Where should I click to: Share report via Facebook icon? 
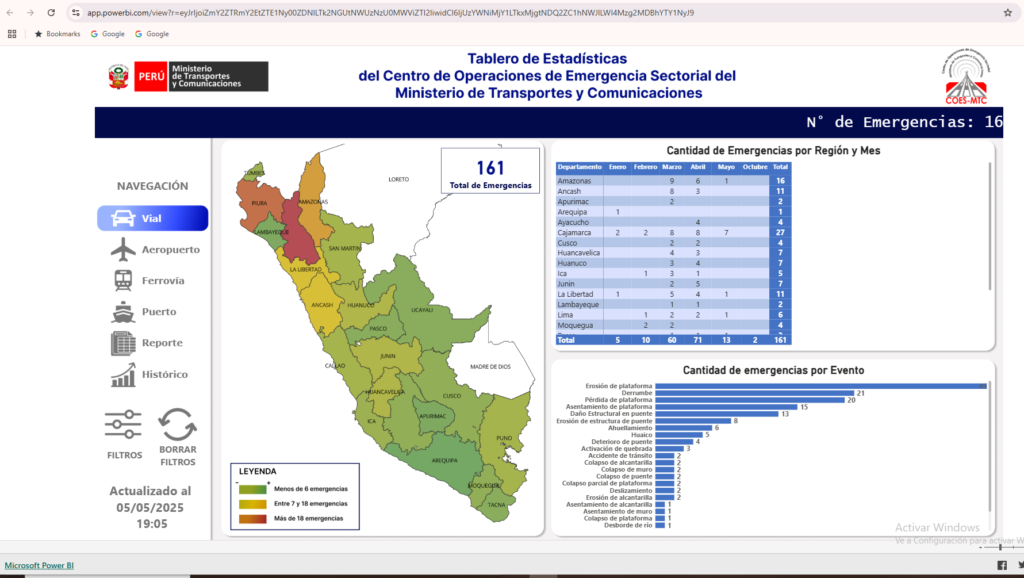1002,565
